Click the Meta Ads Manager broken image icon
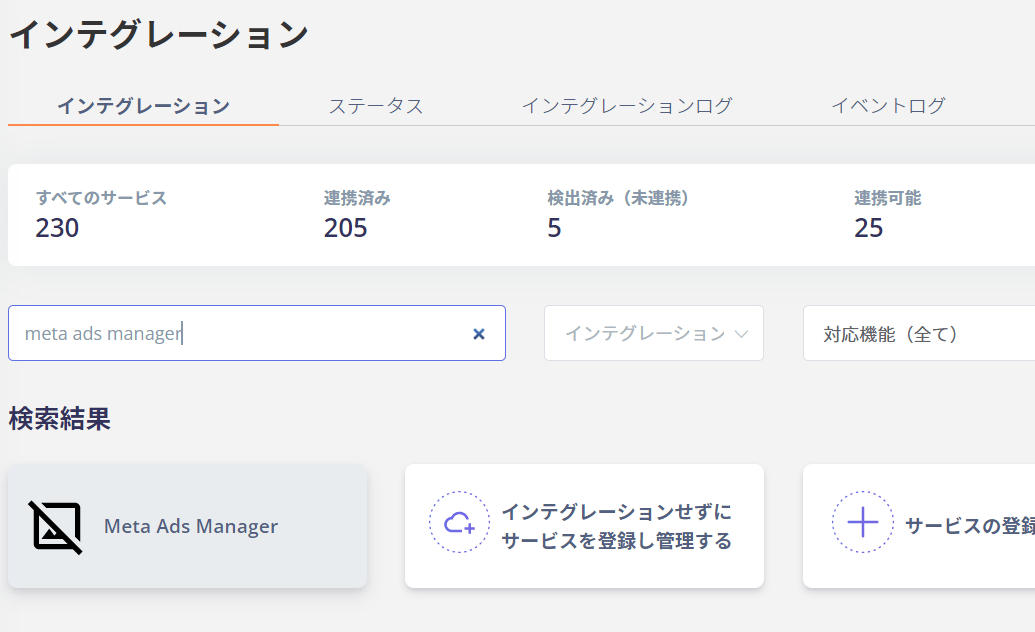 56,526
